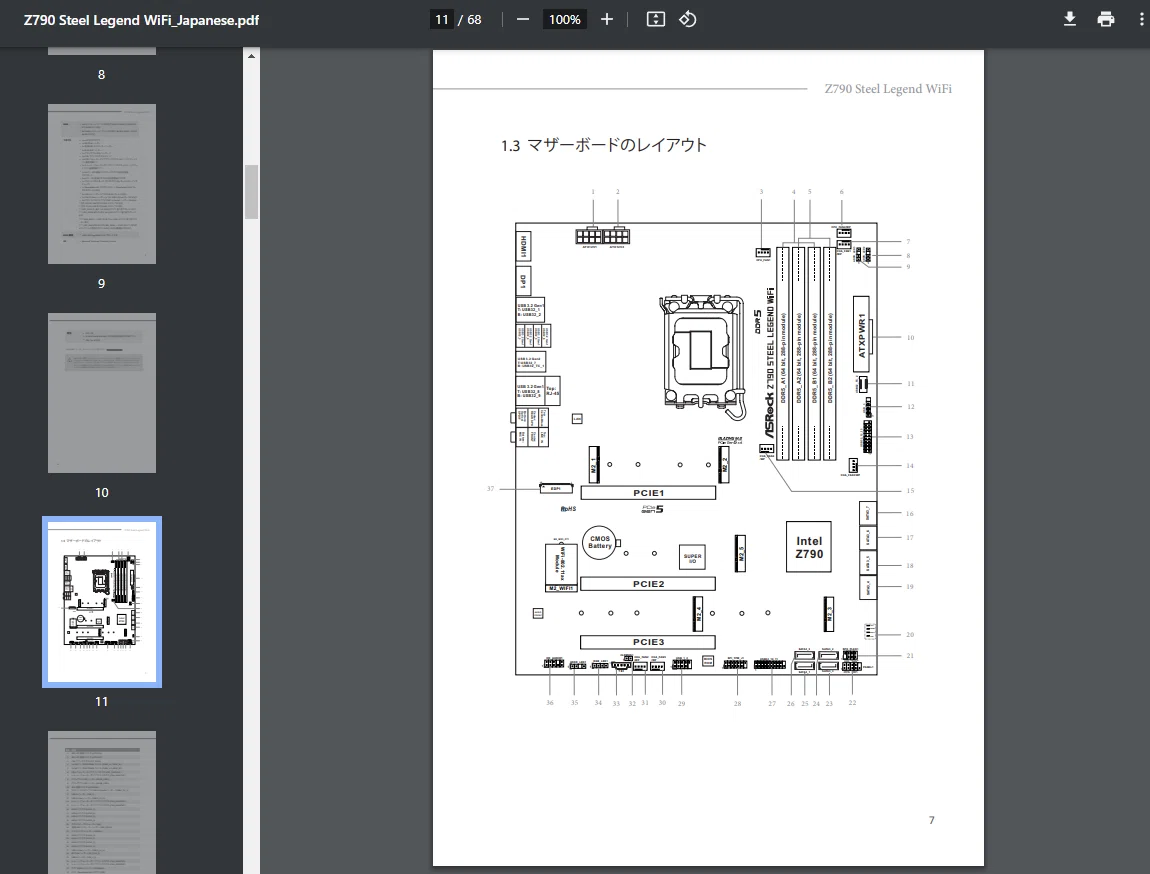Click the heading 1.3 マザーボードのレイアウト
This screenshot has width=1150, height=874.
pos(604,145)
